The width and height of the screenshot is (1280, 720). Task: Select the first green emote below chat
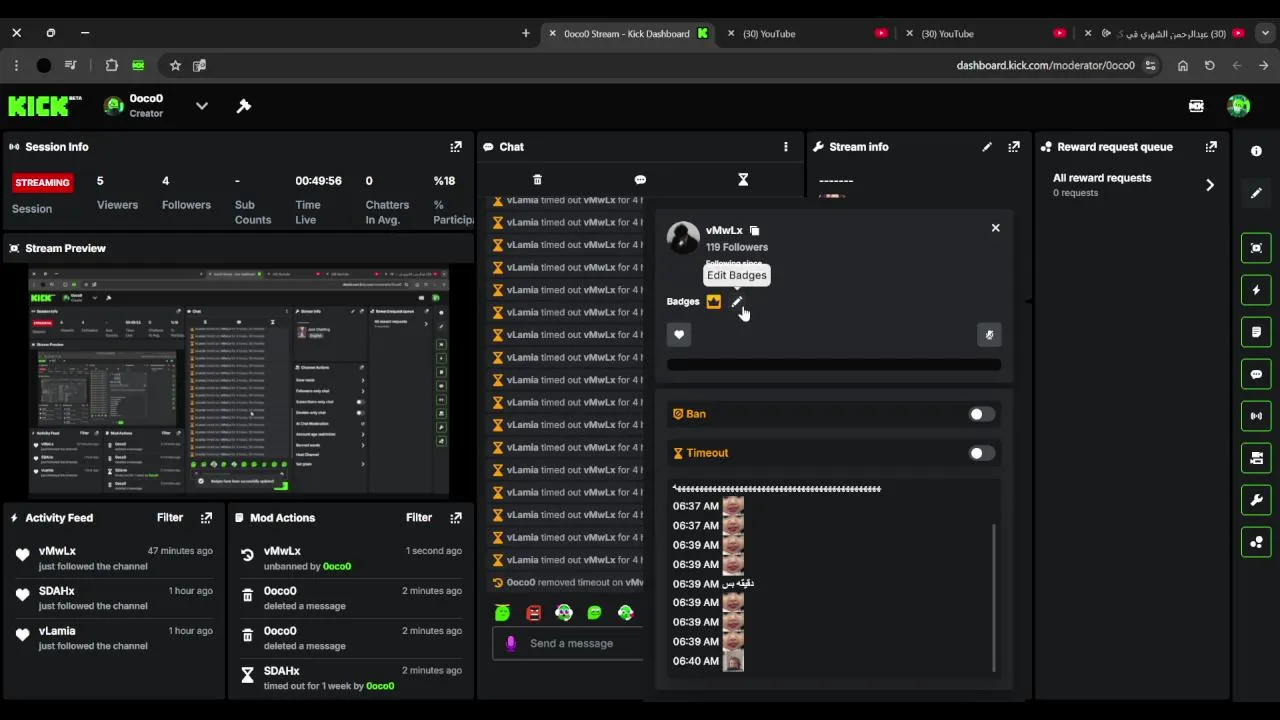tap(503, 613)
